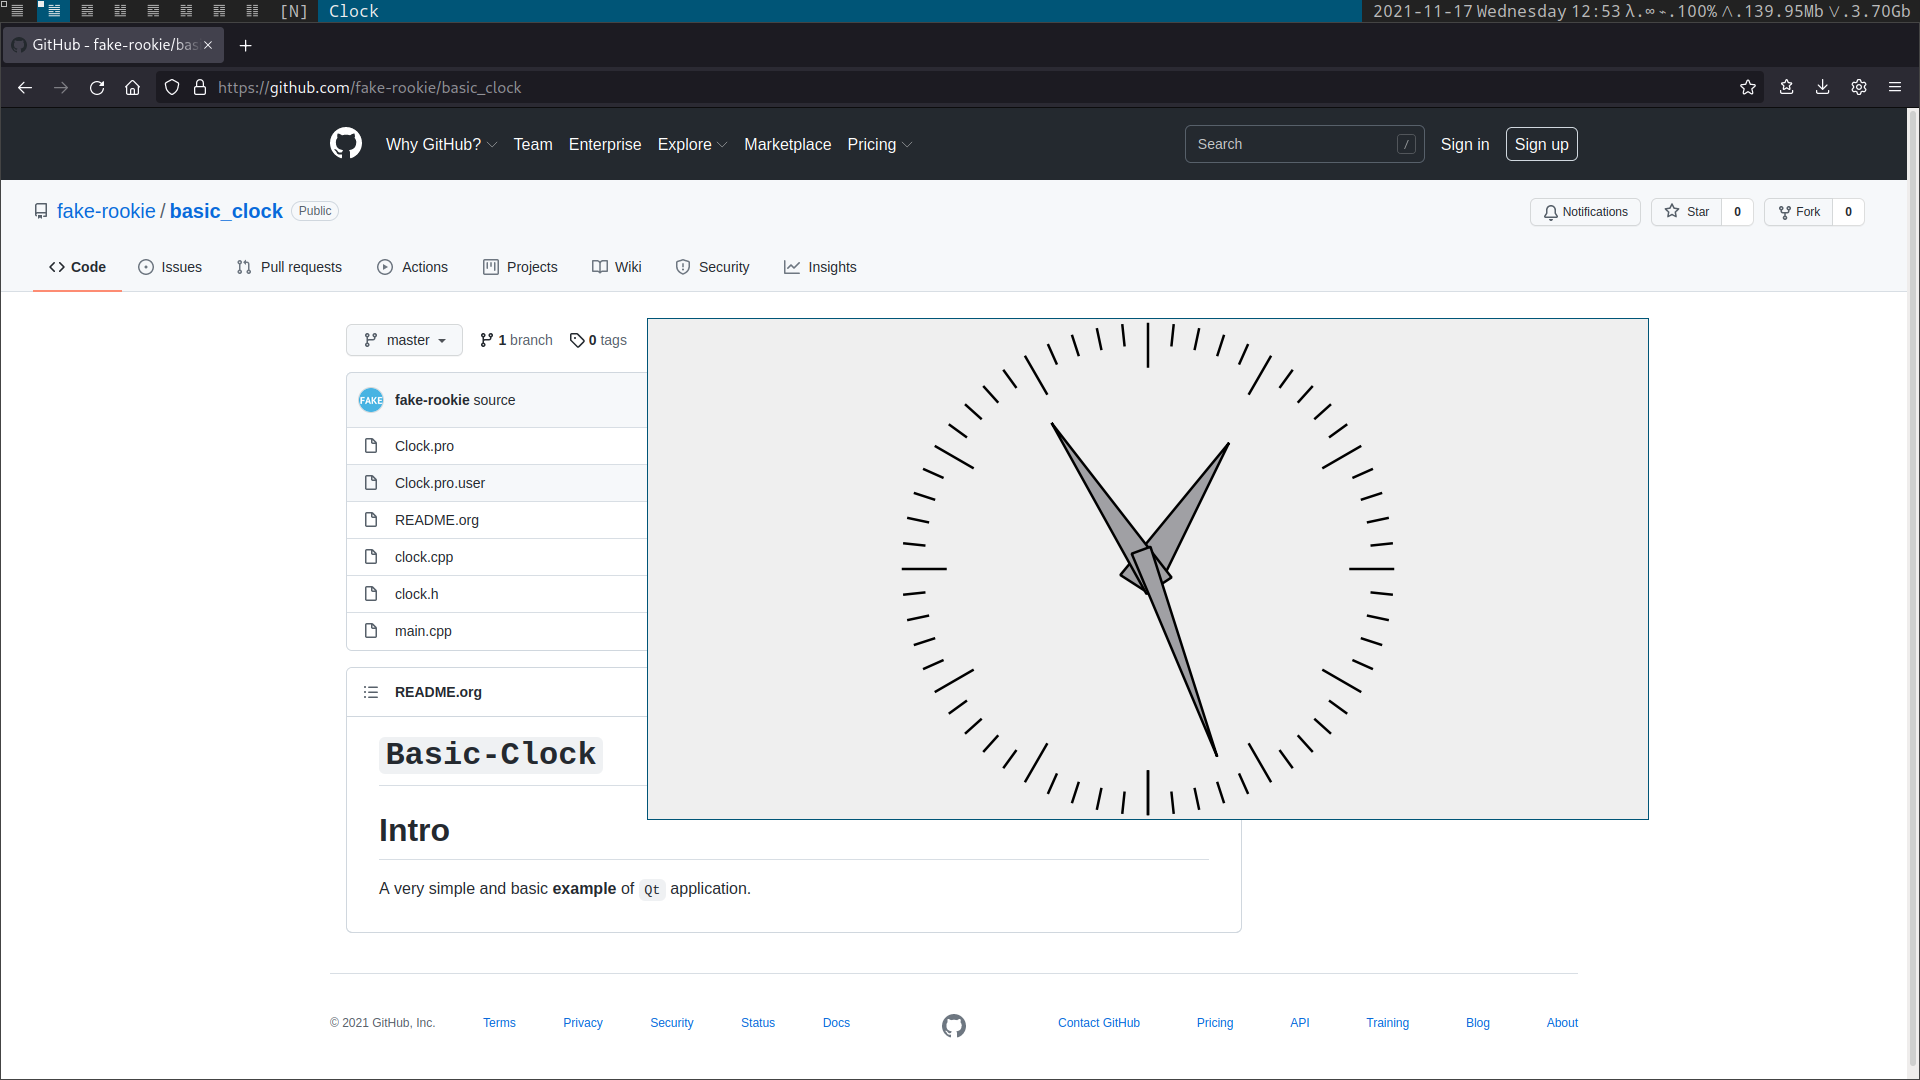Click the GitHub octocat logo icon
Screen dimensions: 1920x1080
343,144
